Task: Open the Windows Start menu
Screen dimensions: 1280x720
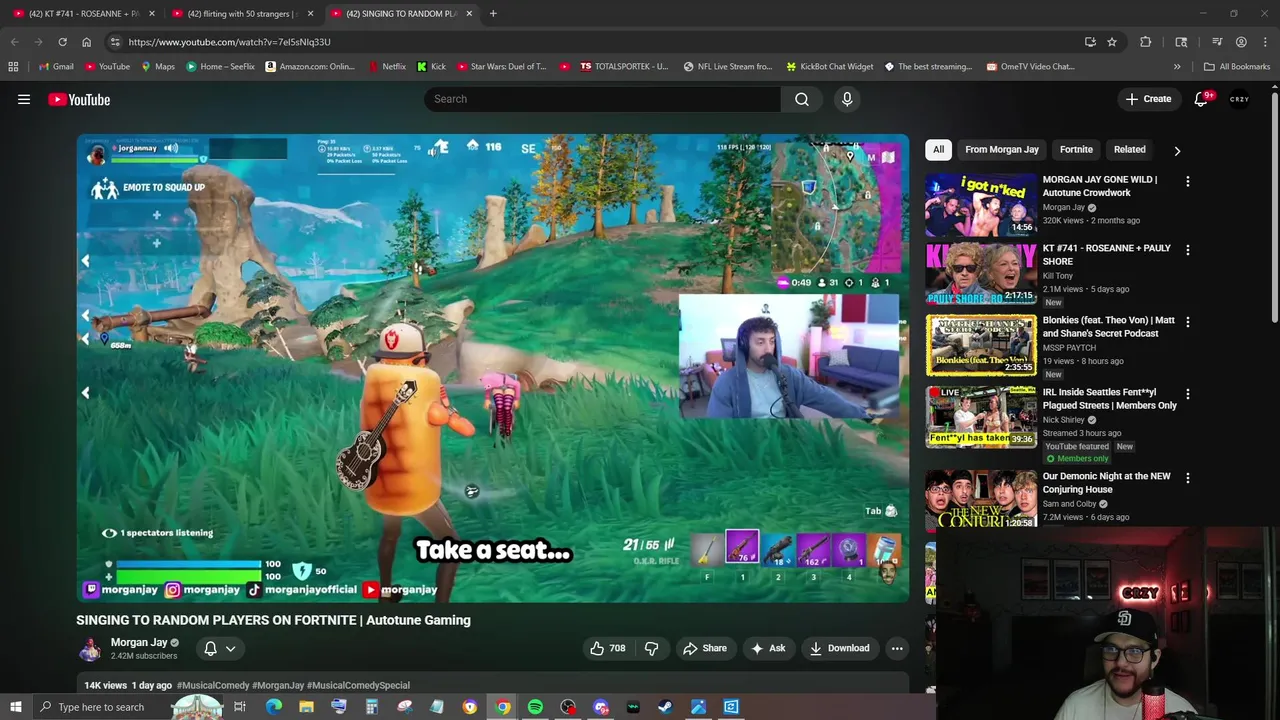Action: 16,707
